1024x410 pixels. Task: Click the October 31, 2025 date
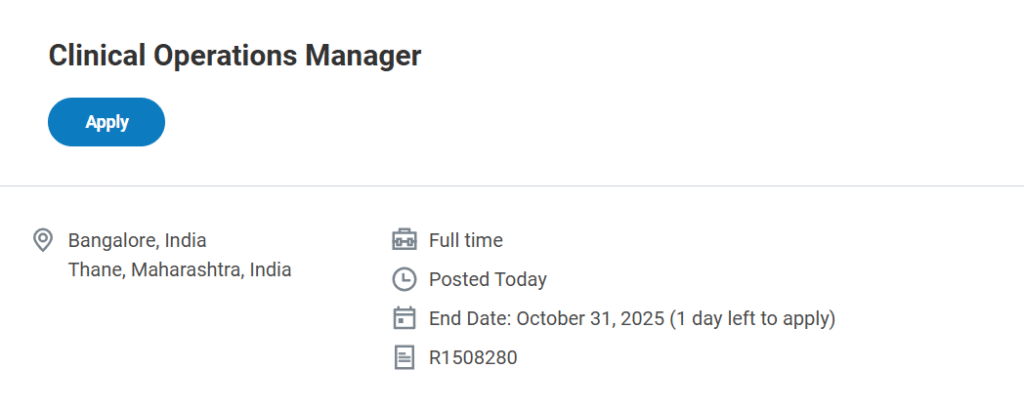click(590, 318)
